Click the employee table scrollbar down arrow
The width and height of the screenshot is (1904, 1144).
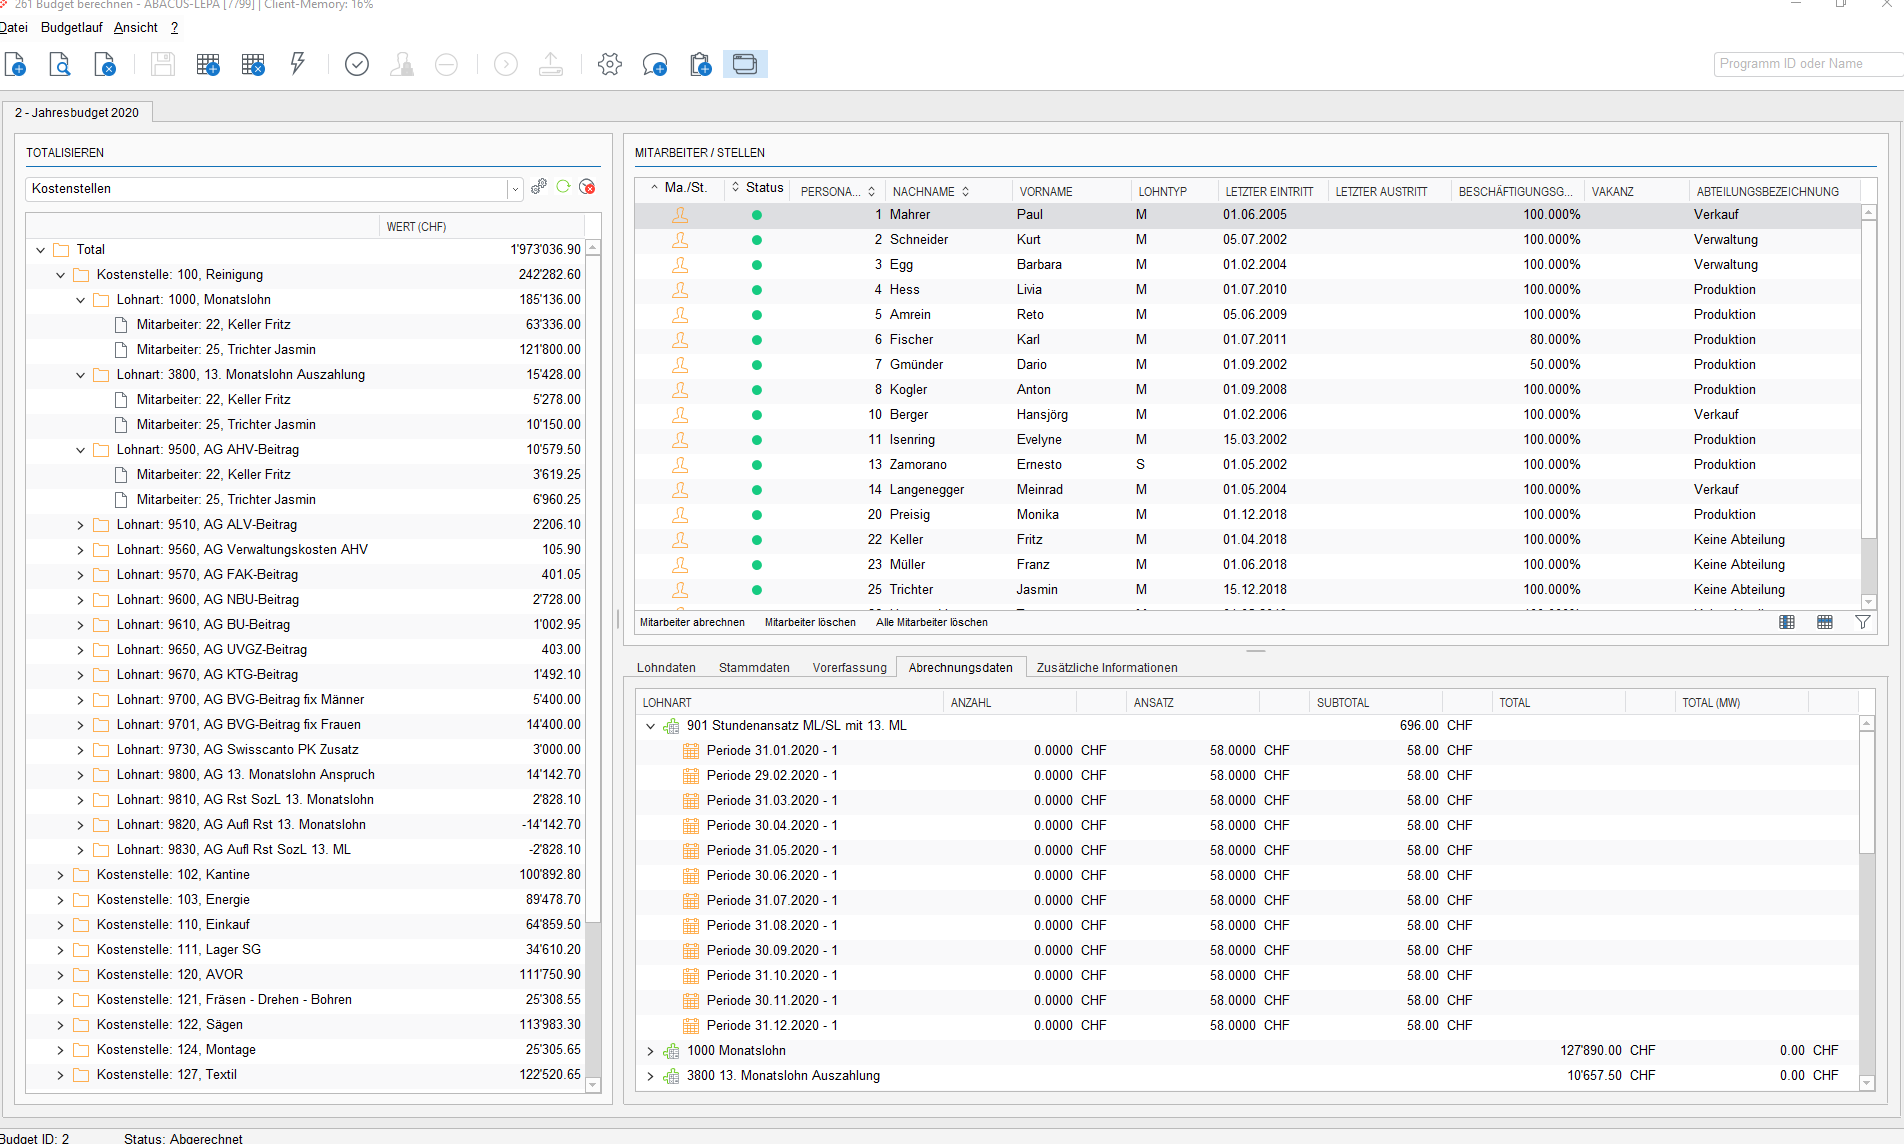point(1868,602)
